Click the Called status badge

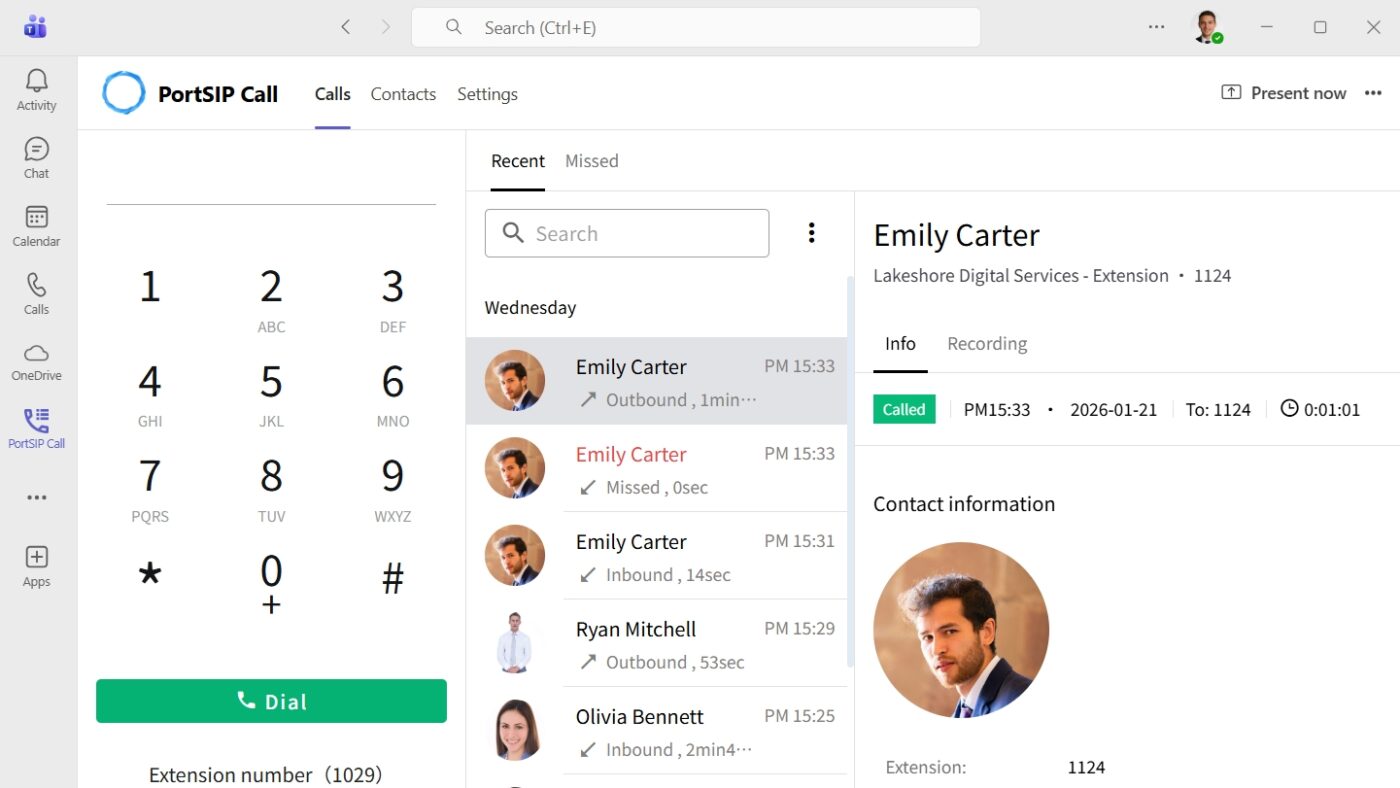[x=903, y=409]
